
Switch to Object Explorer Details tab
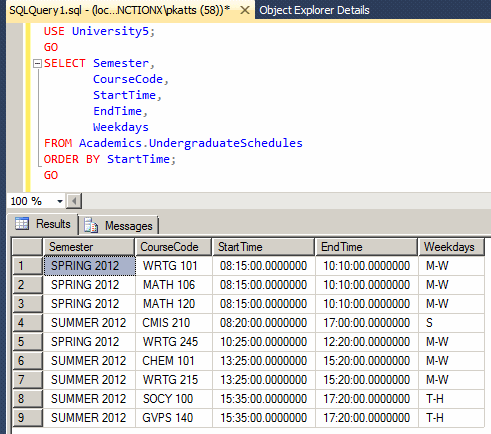(314, 10)
